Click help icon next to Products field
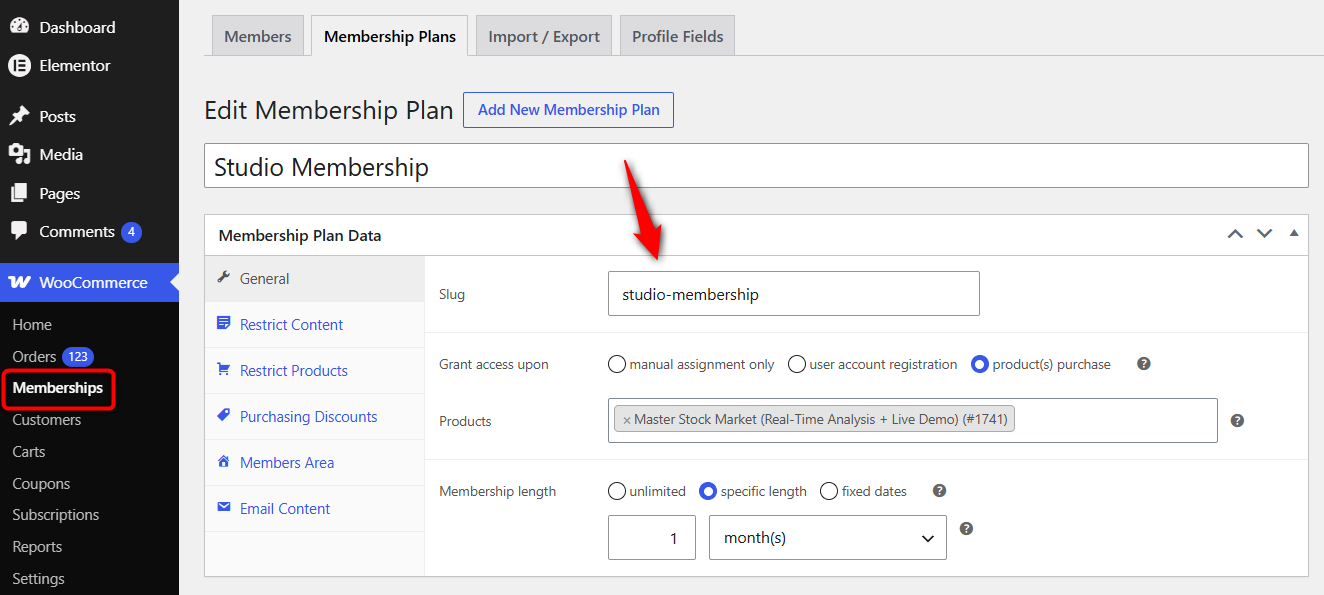Image resolution: width=1324 pixels, height=595 pixels. pyautogui.click(x=1237, y=421)
